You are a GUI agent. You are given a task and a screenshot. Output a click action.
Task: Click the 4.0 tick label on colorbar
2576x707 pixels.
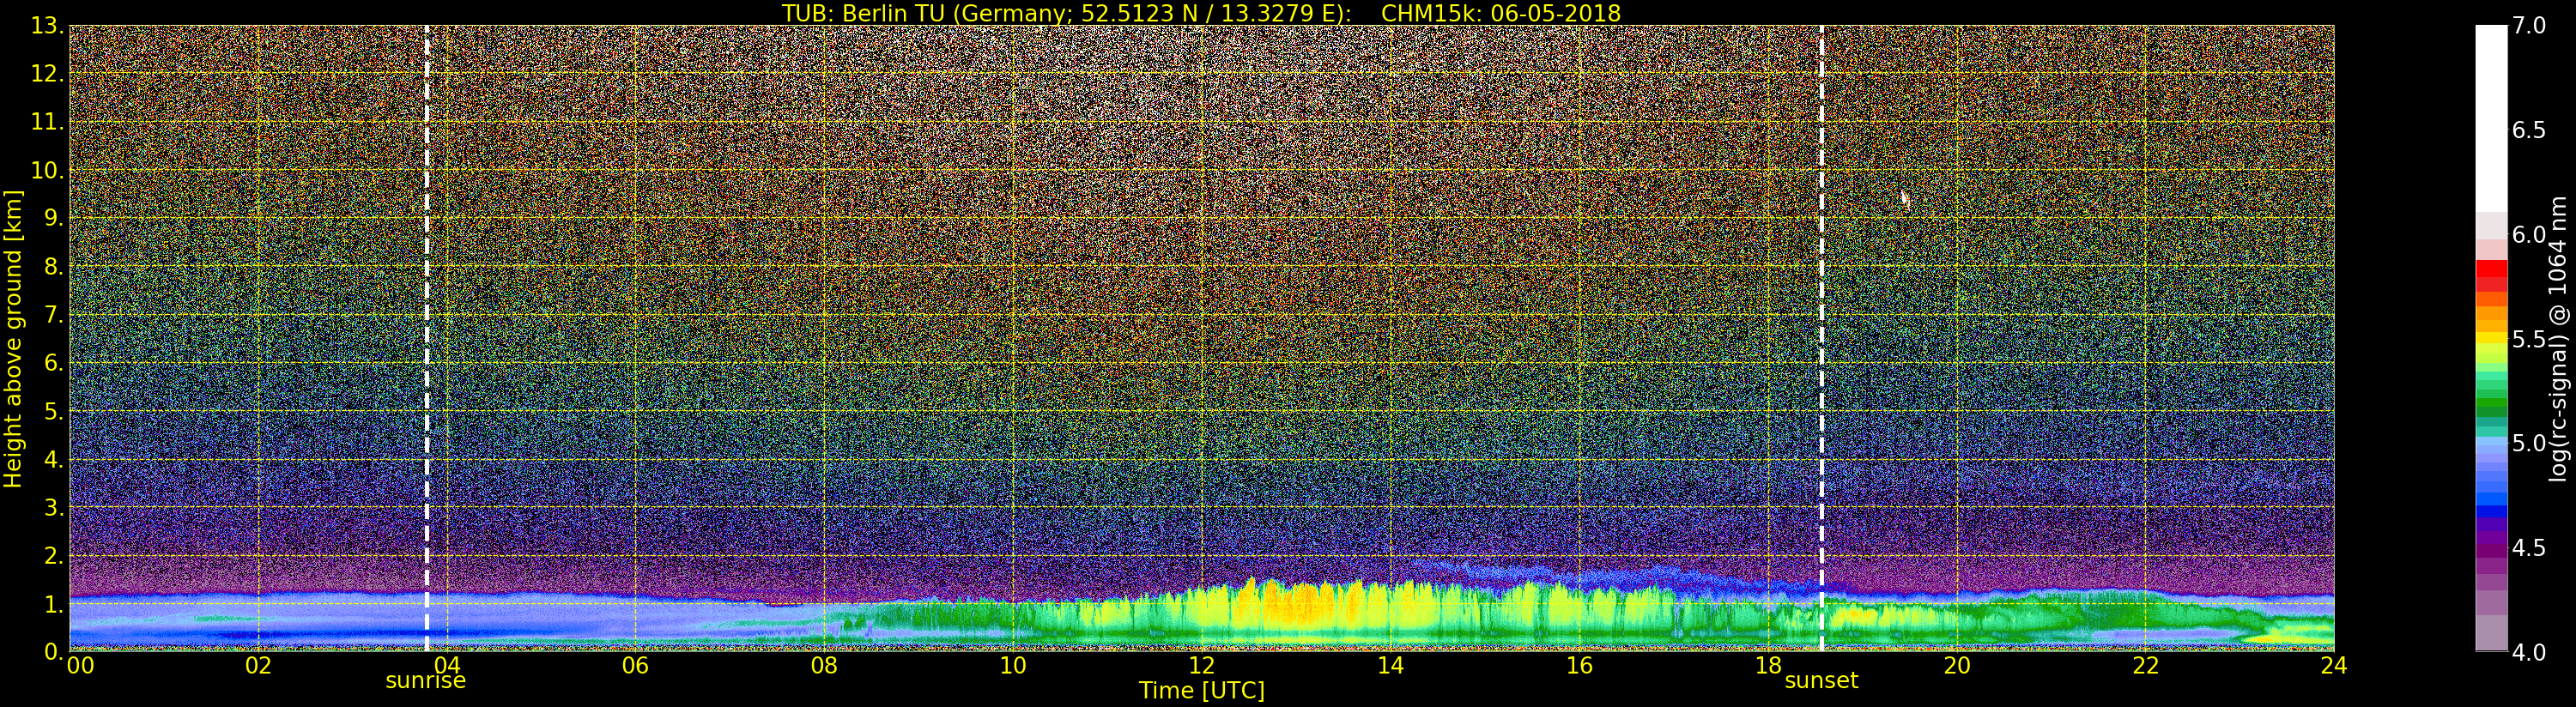(x=2529, y=652)
